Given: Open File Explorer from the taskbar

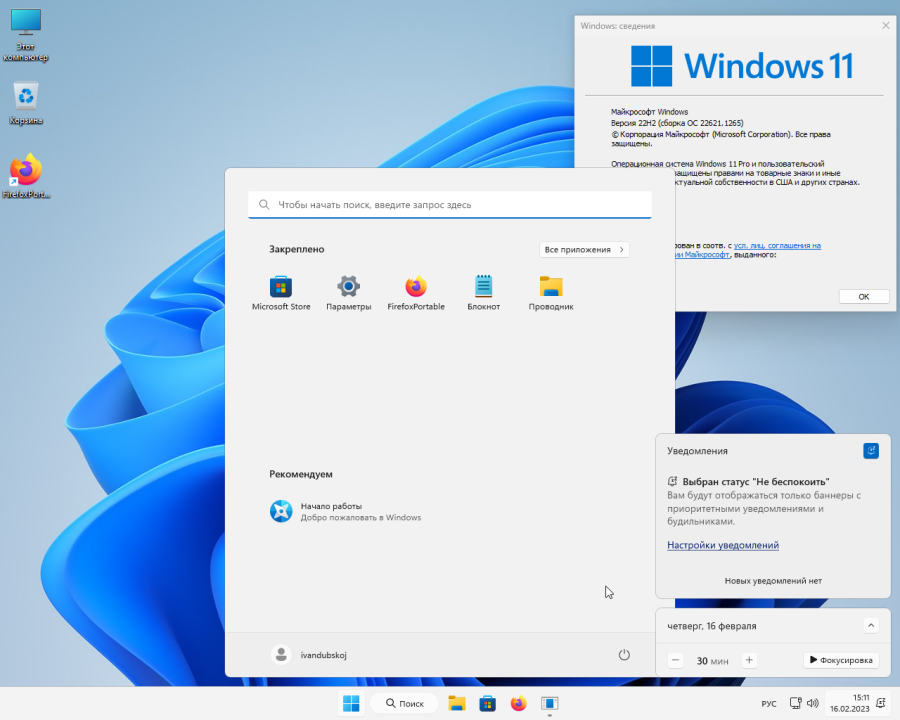Looking at the screenshot, I should point(457,703).
